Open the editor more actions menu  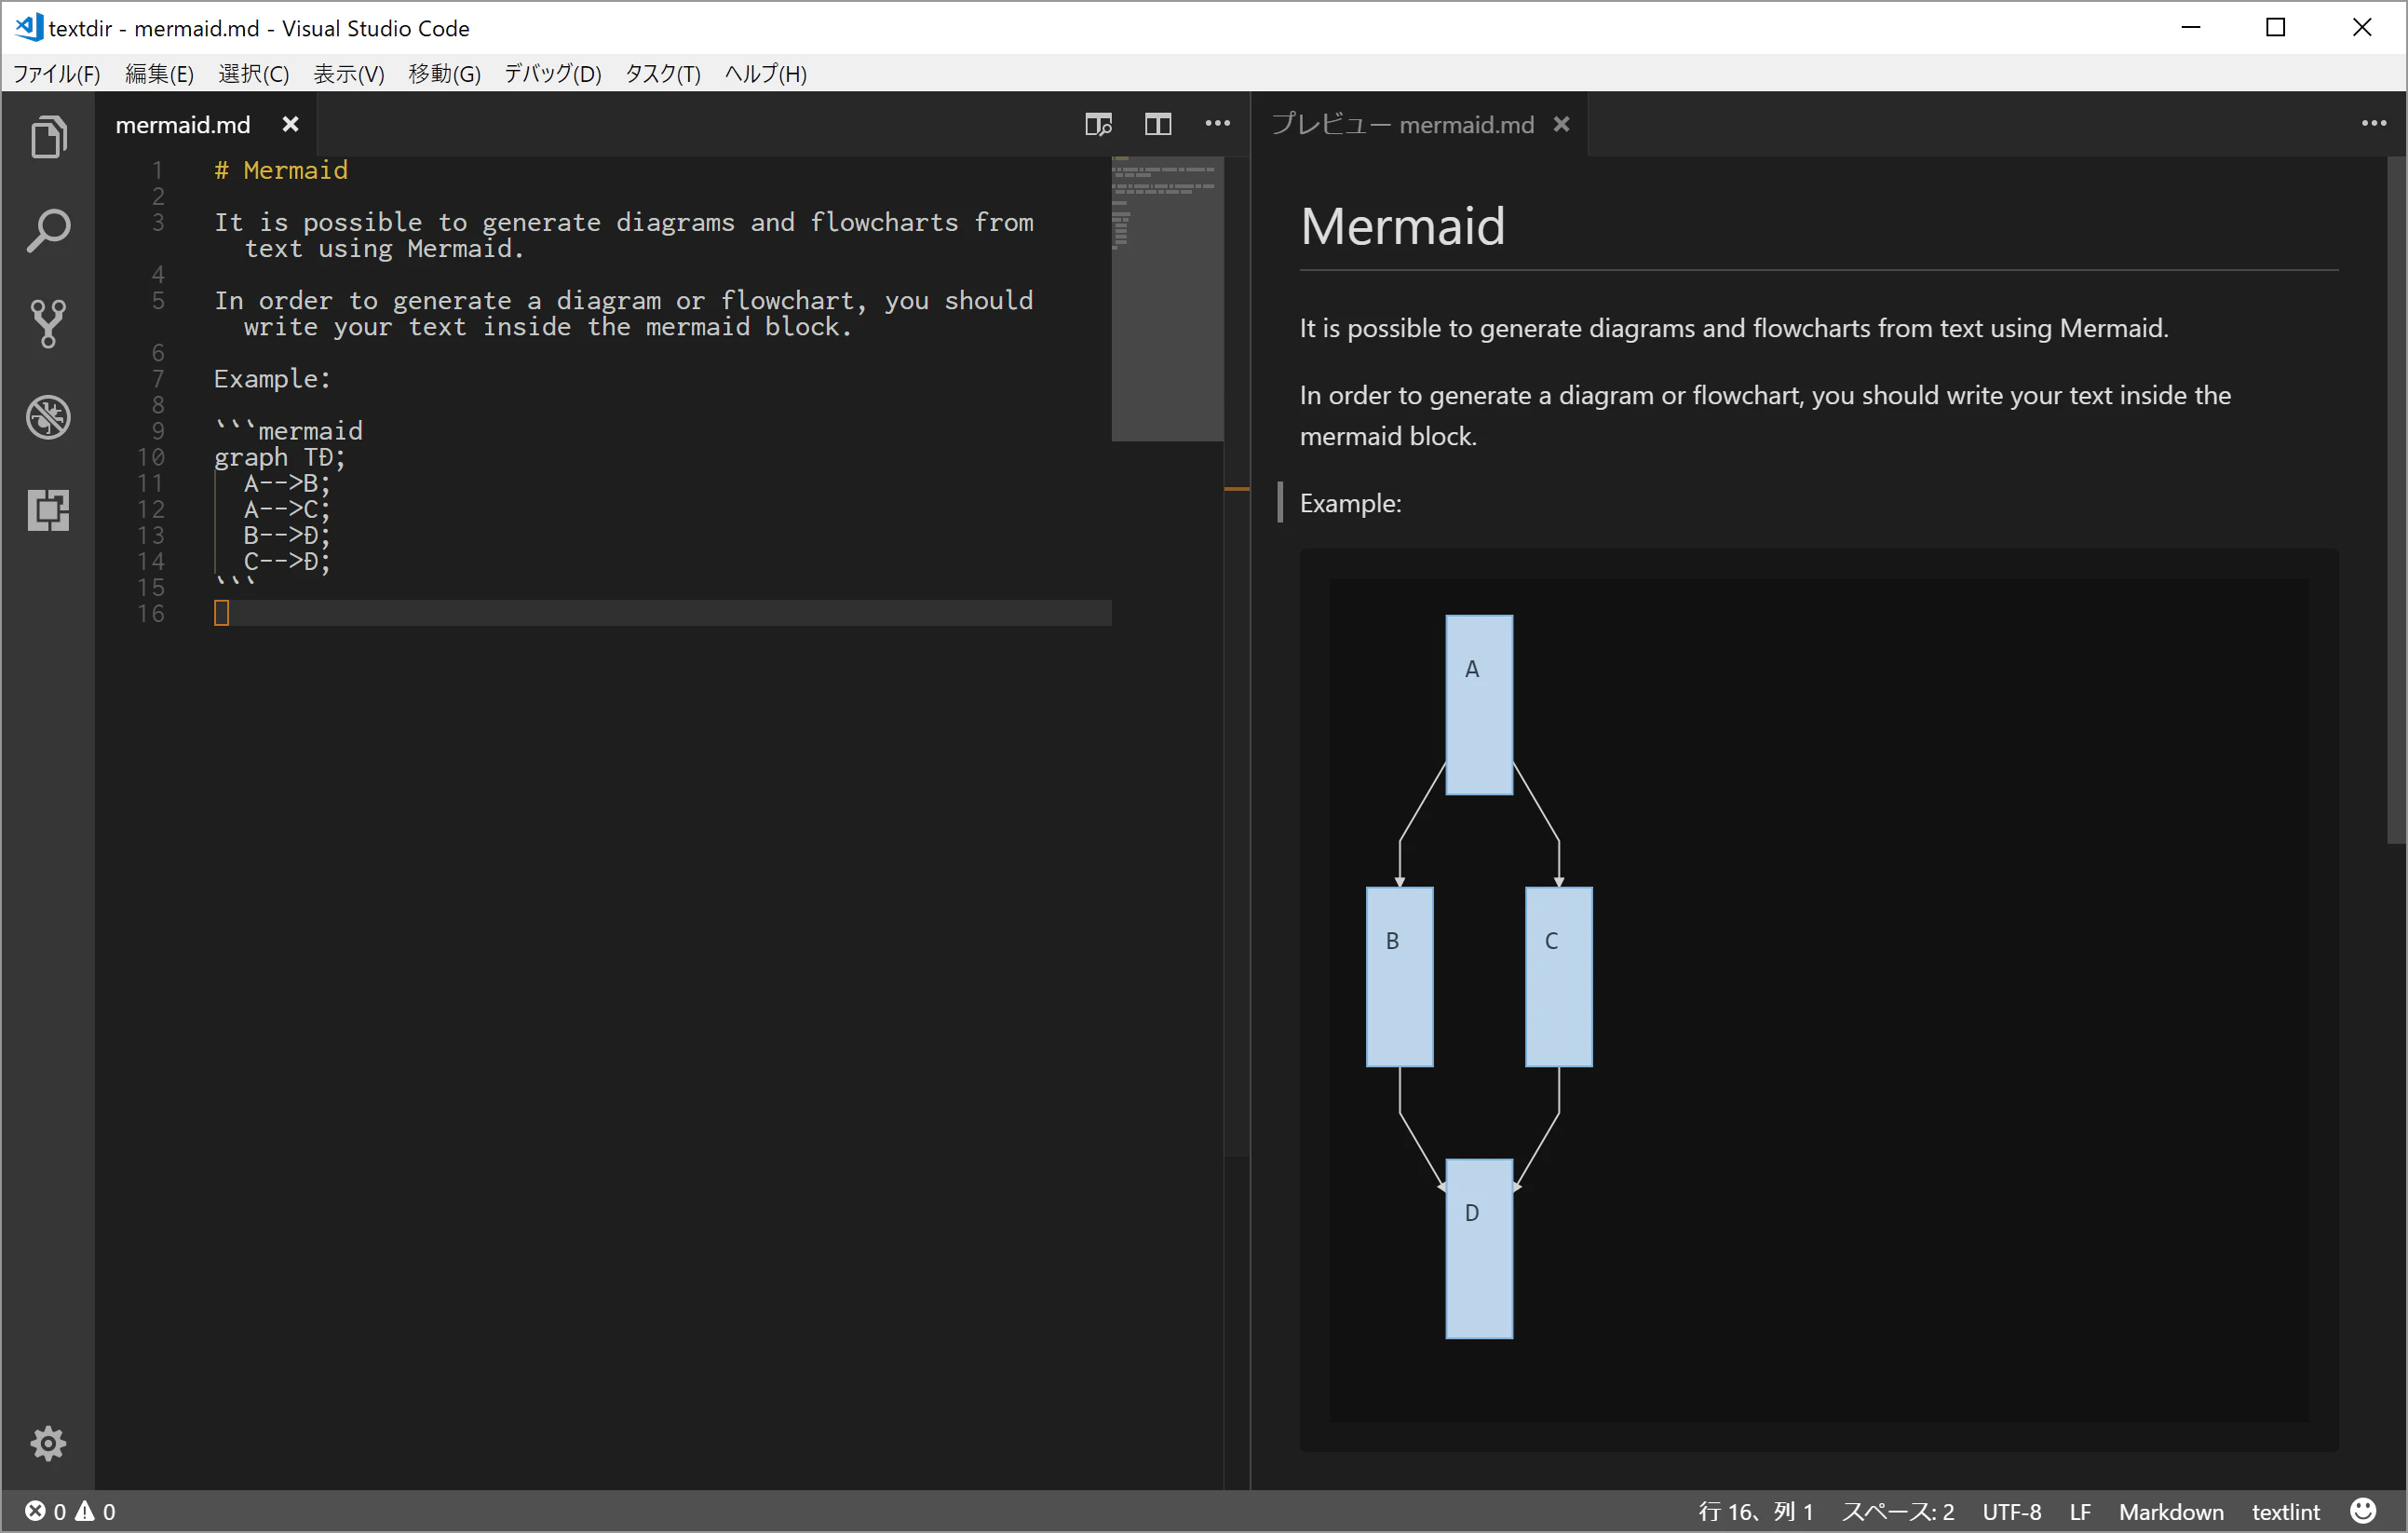pos(1217,123)
